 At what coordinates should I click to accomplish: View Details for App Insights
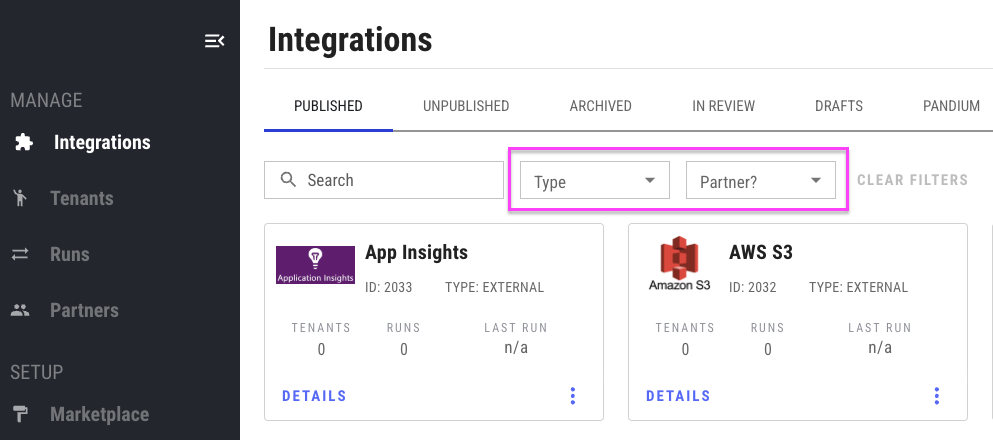click(314, 396)
